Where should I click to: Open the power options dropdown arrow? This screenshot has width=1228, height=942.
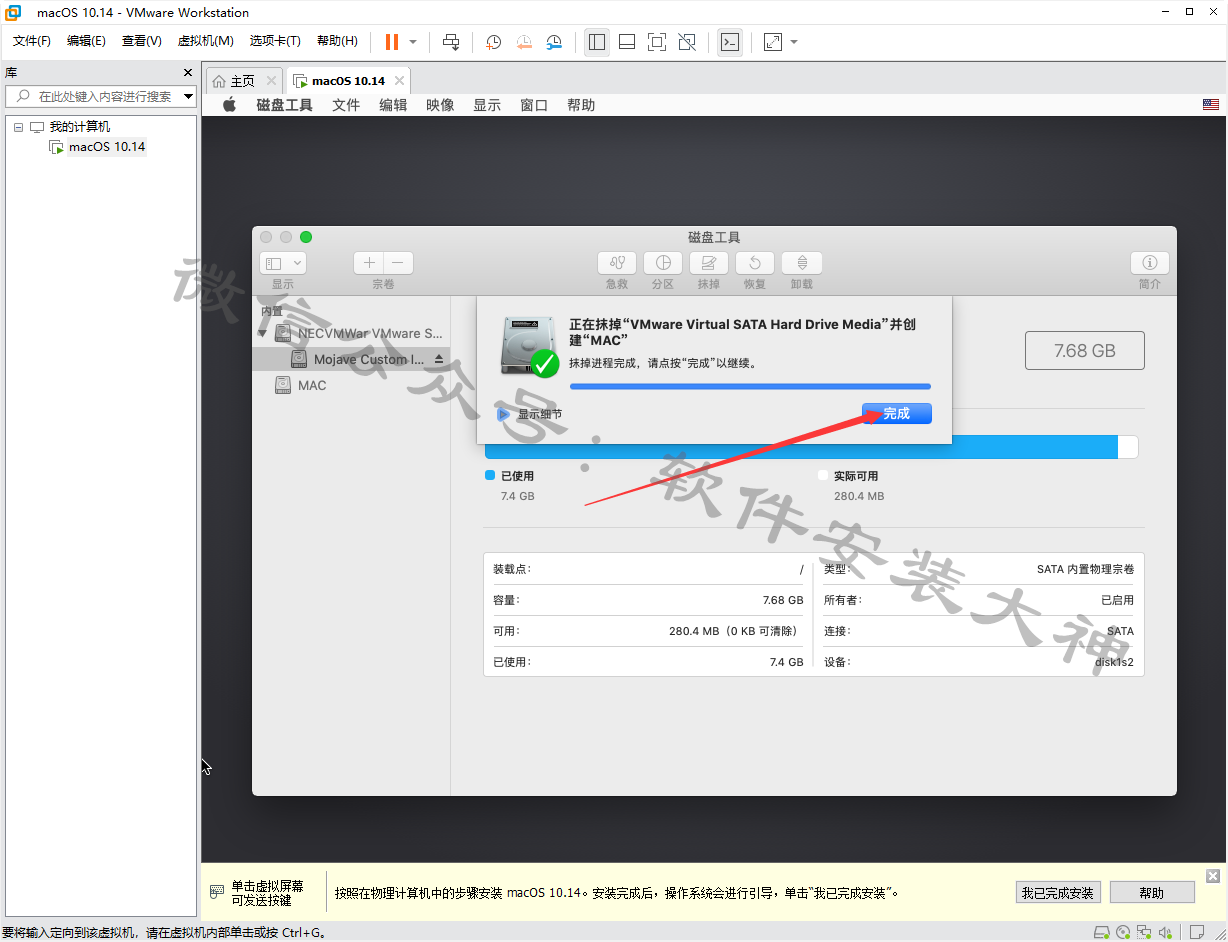[x=413, y=42]
